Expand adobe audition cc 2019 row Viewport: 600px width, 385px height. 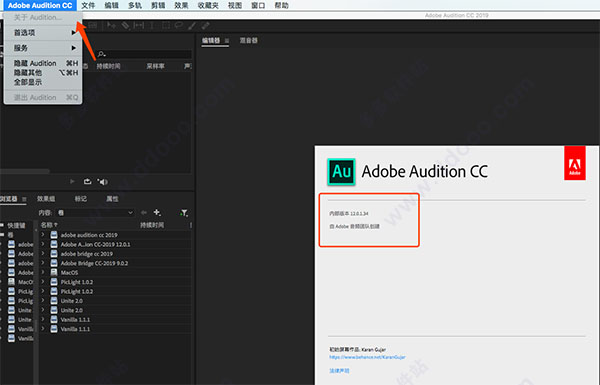coord(43,235)
